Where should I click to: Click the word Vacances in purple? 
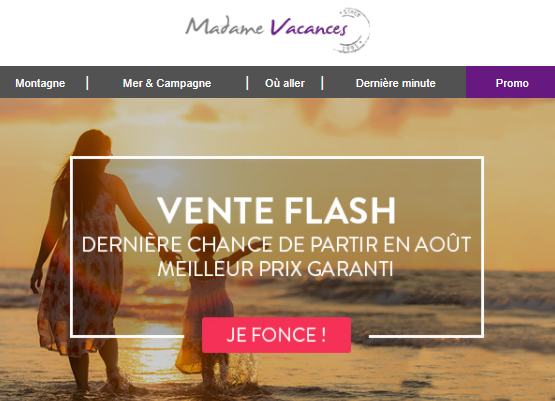pyautogui.click(x=309, y=27)
